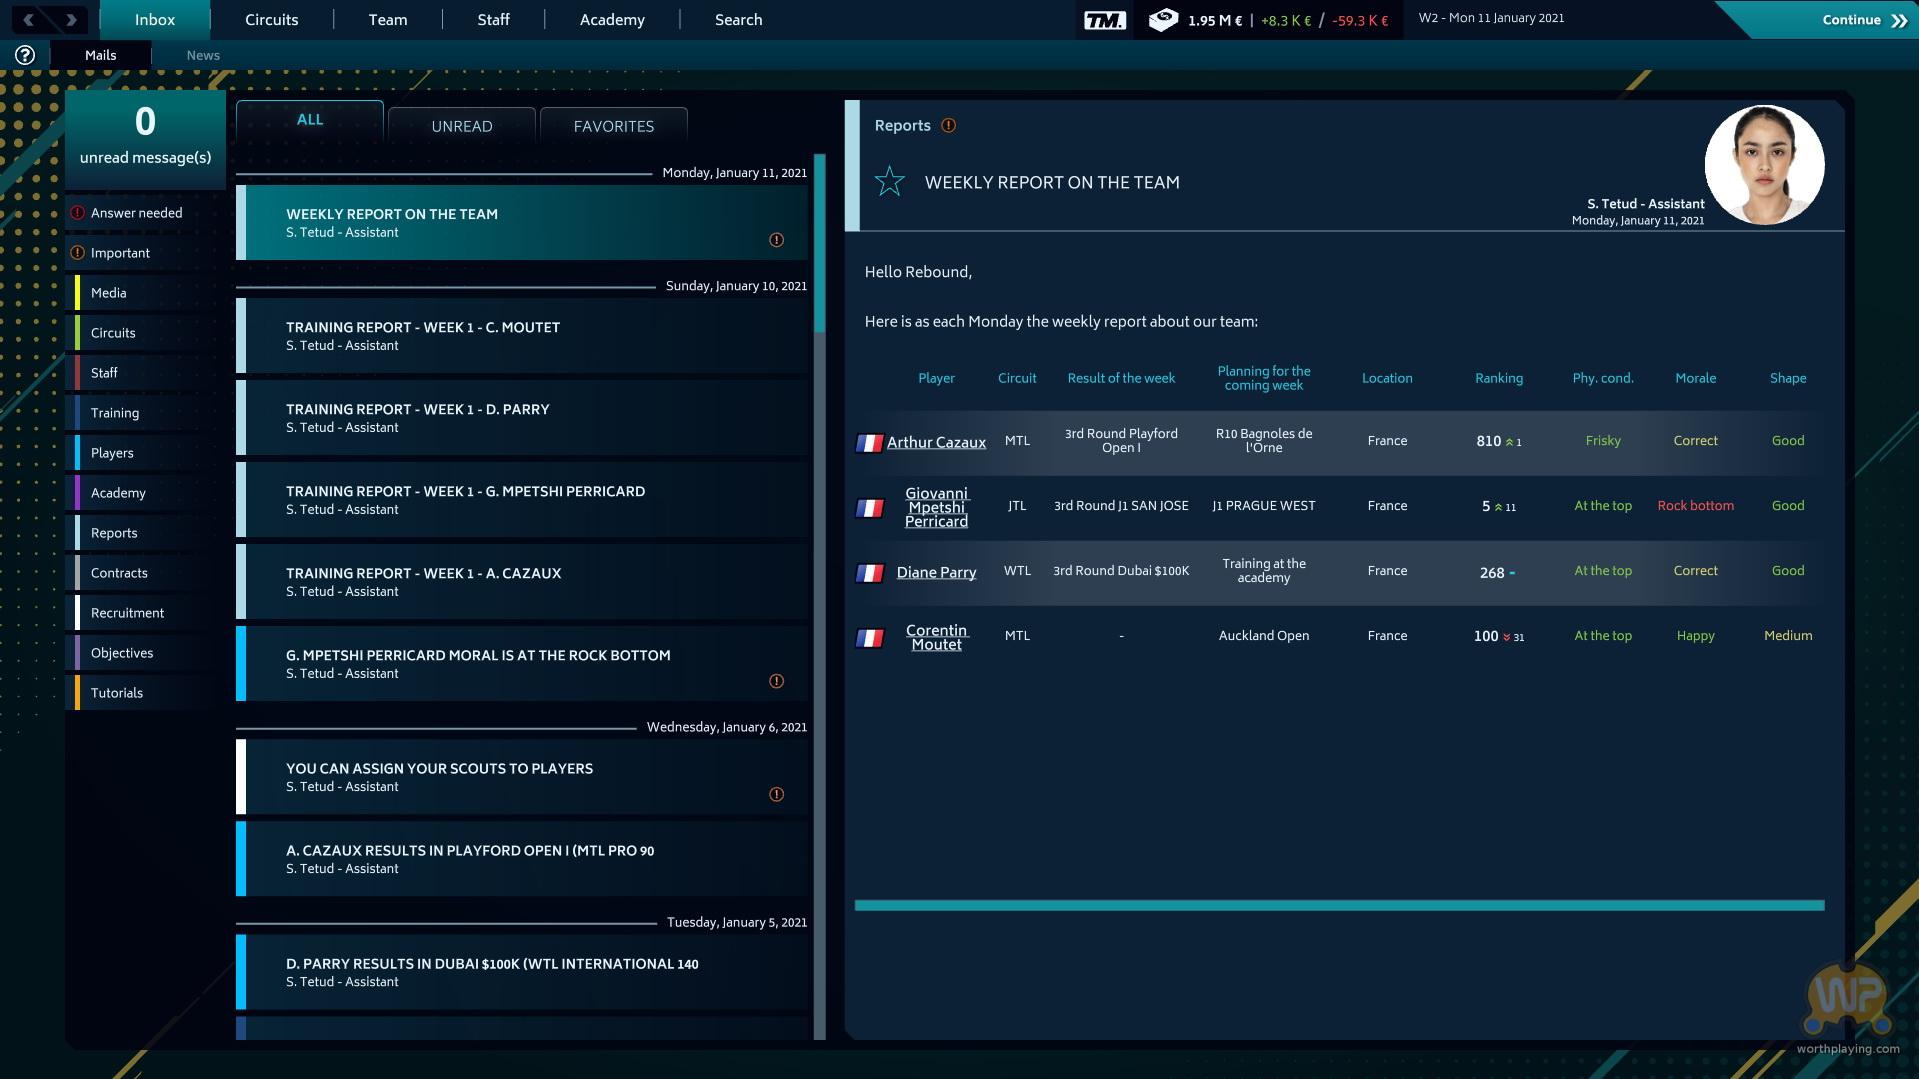Image resolution: width=1919 pixels, height=1079 pixels.
Task: Filter mails by Training category
Action: click(x=115, y=413)
